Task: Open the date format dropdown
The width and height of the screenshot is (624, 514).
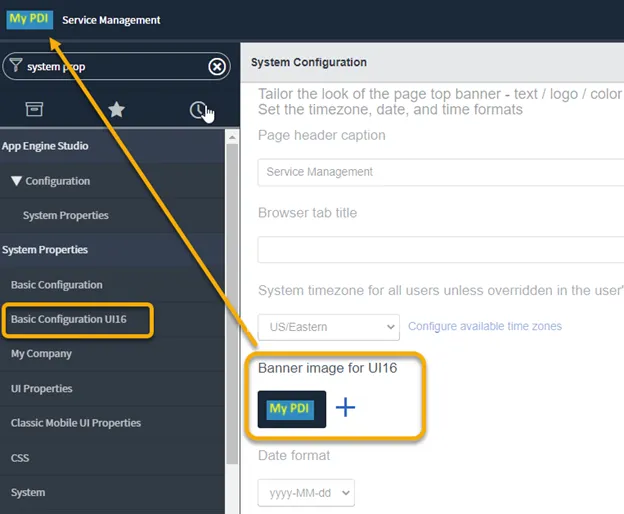Action: (x=306, y=493)
